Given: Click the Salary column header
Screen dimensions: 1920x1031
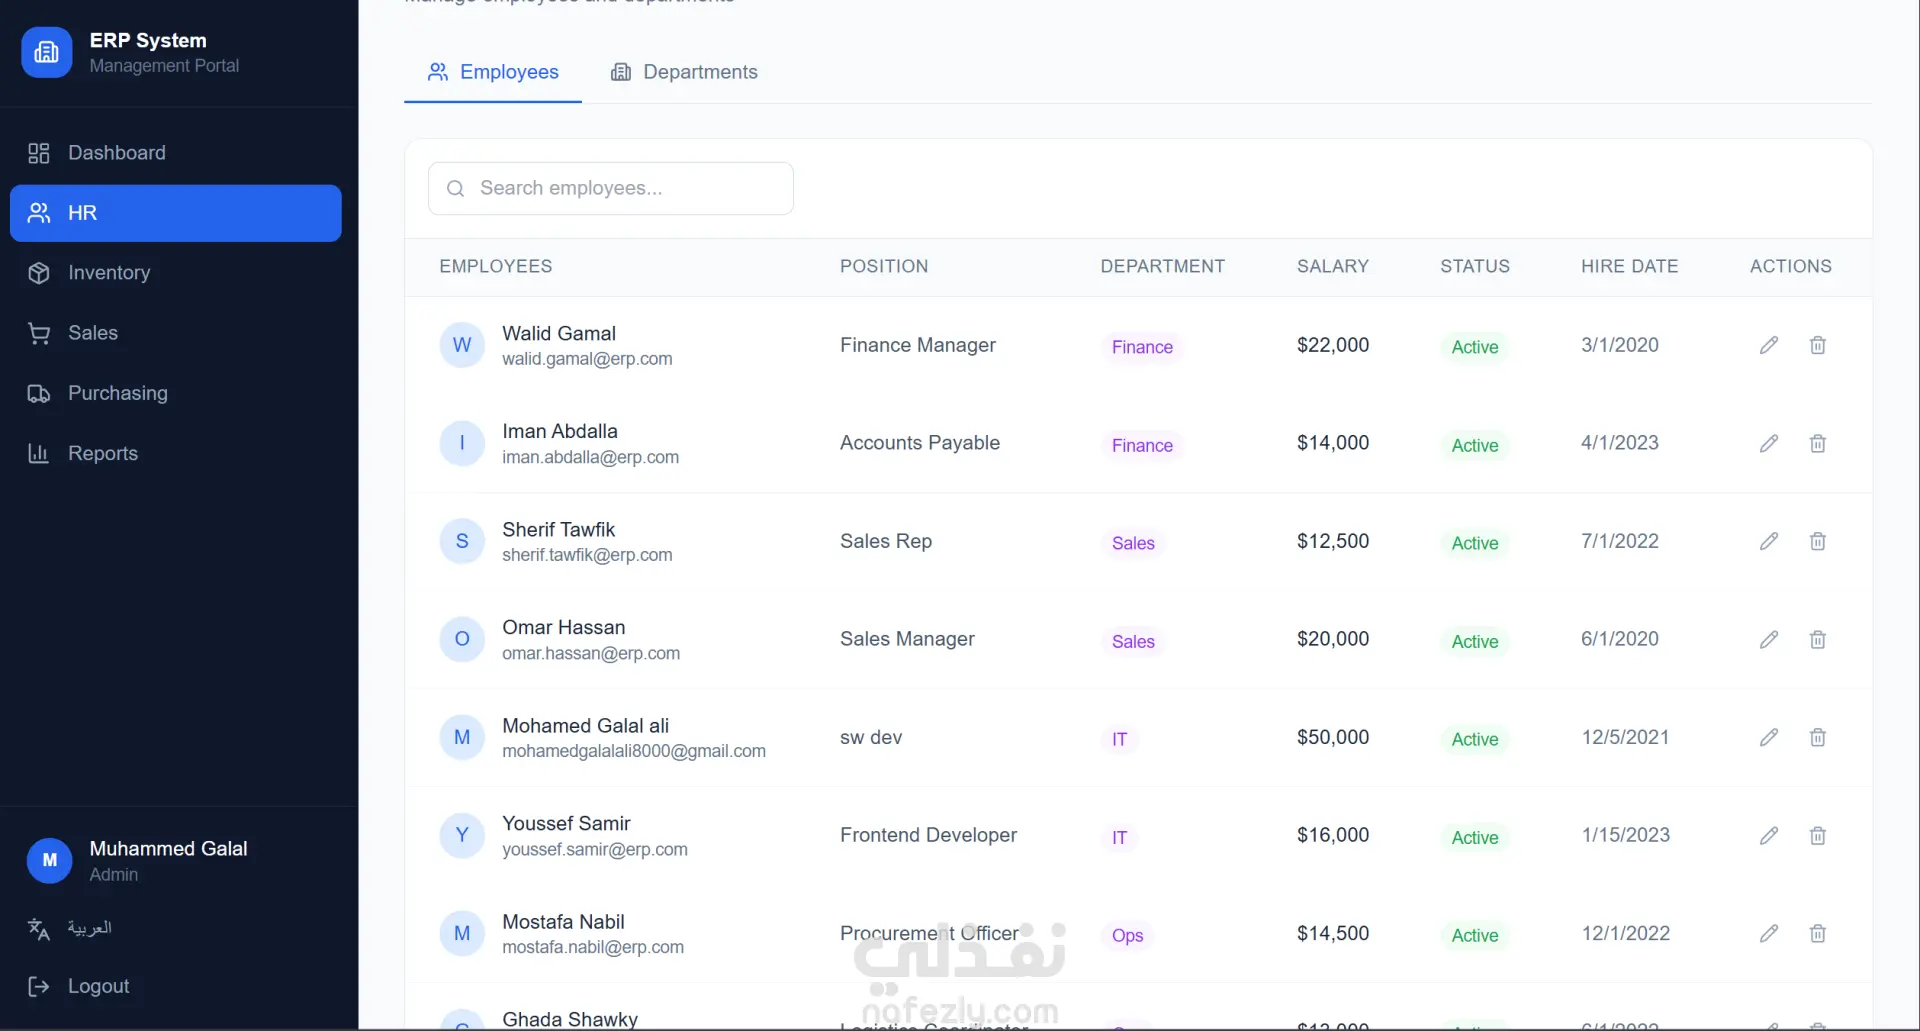Looking at the screenshot, I should 1333,266.
